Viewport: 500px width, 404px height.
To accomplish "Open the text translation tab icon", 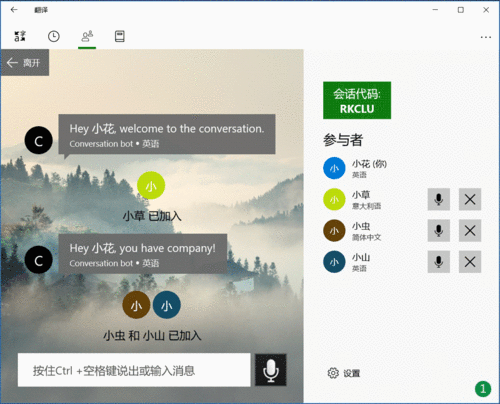I will 20,36.
